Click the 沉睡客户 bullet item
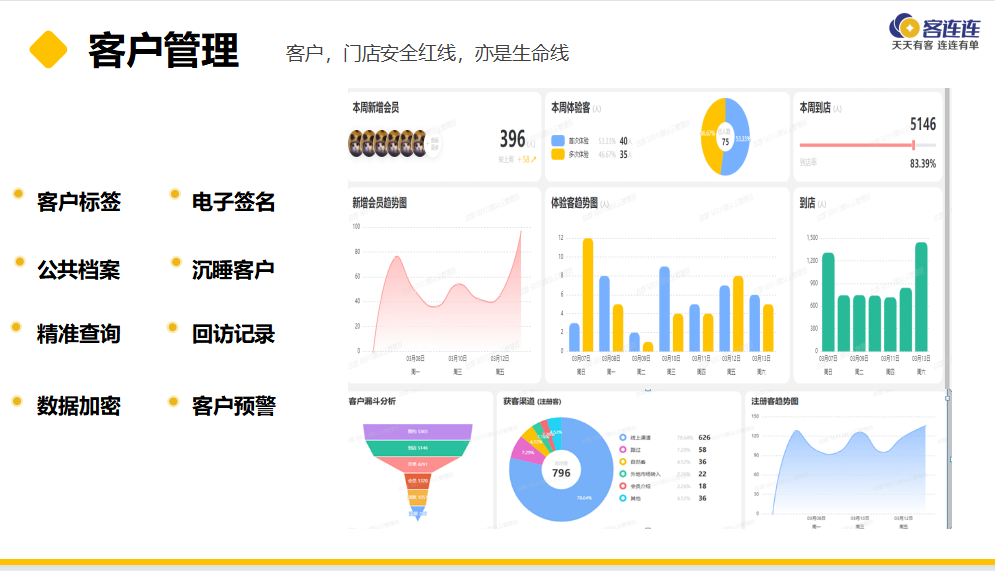Viewport: 995px width, 571px height. coord(234,270)
